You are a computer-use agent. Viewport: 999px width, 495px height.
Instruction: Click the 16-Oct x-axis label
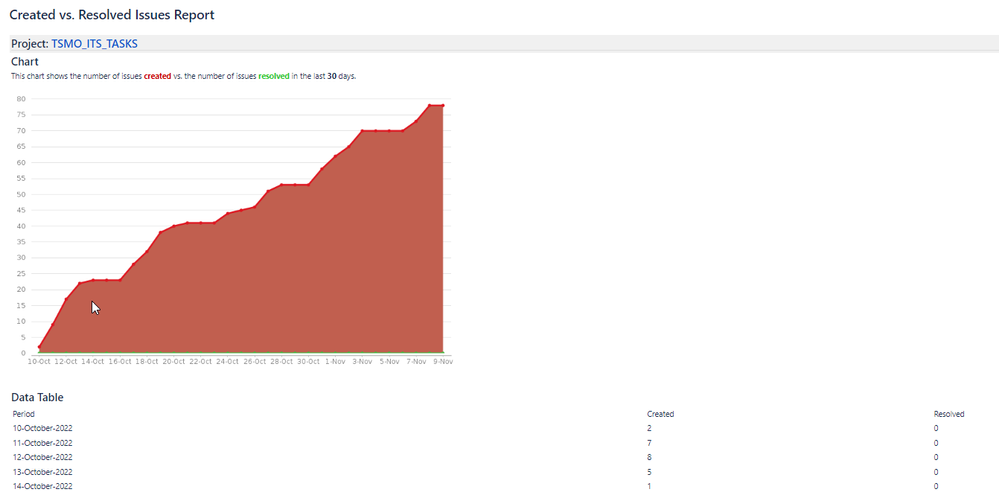(x=120, y=361)
